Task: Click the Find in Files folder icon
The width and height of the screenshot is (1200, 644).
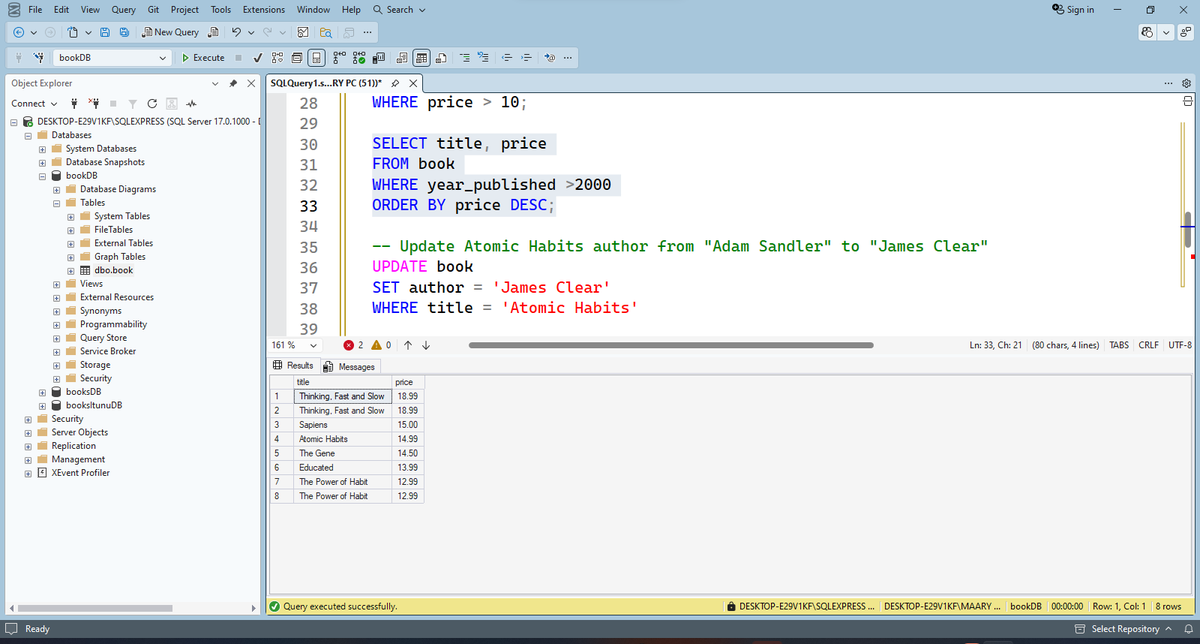Action: (326, 32)
